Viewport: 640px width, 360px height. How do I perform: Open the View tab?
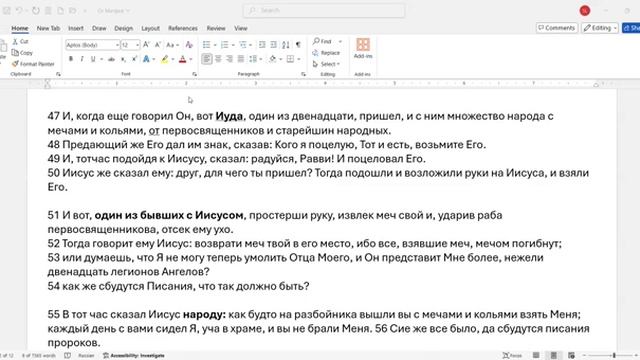(x=241, y=28)
